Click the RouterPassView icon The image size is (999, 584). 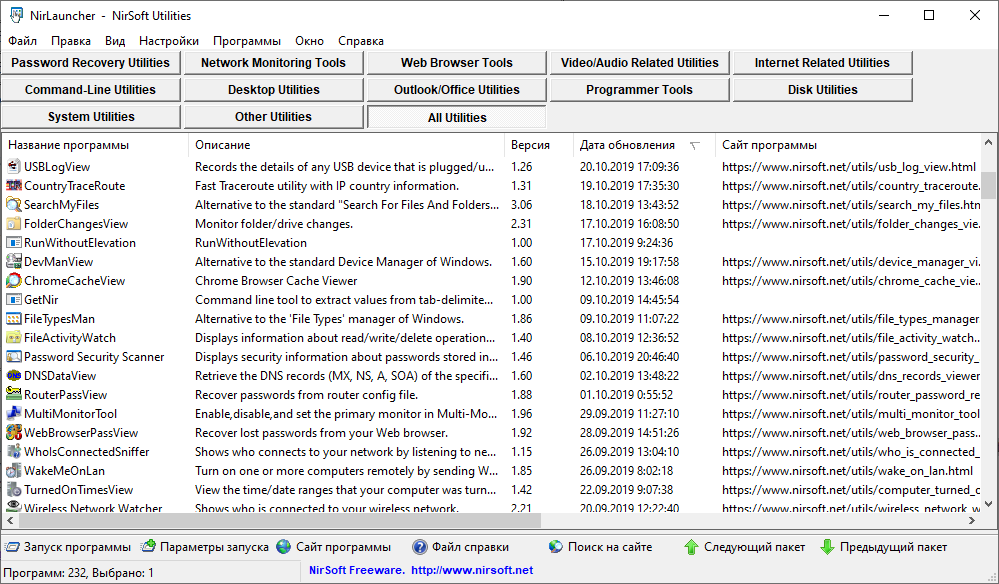13,395
